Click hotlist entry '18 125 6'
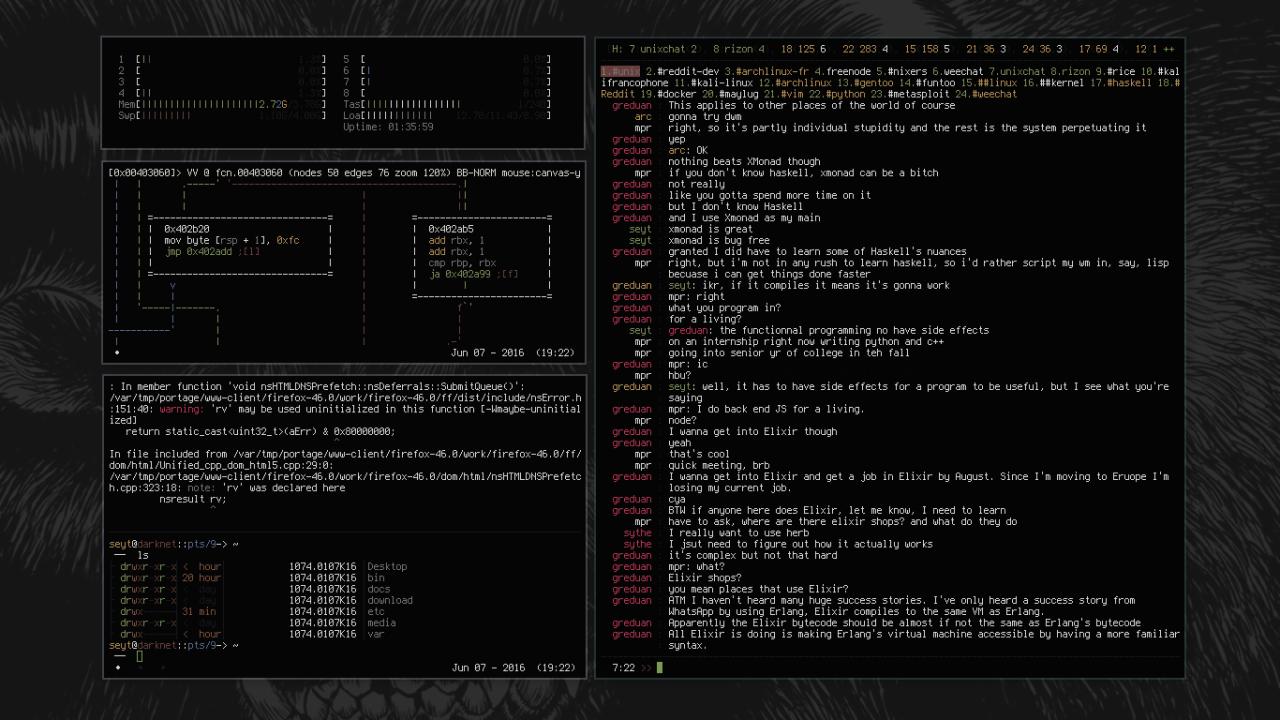The image size is (1280, 720). 805,48
